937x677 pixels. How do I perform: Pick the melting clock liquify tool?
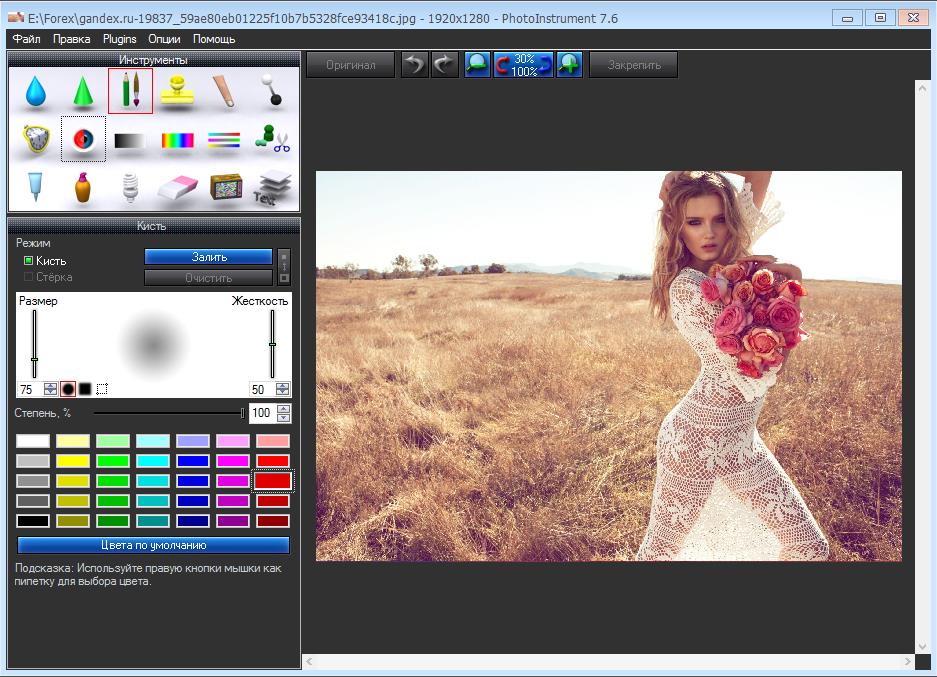(x=36, y=139)
